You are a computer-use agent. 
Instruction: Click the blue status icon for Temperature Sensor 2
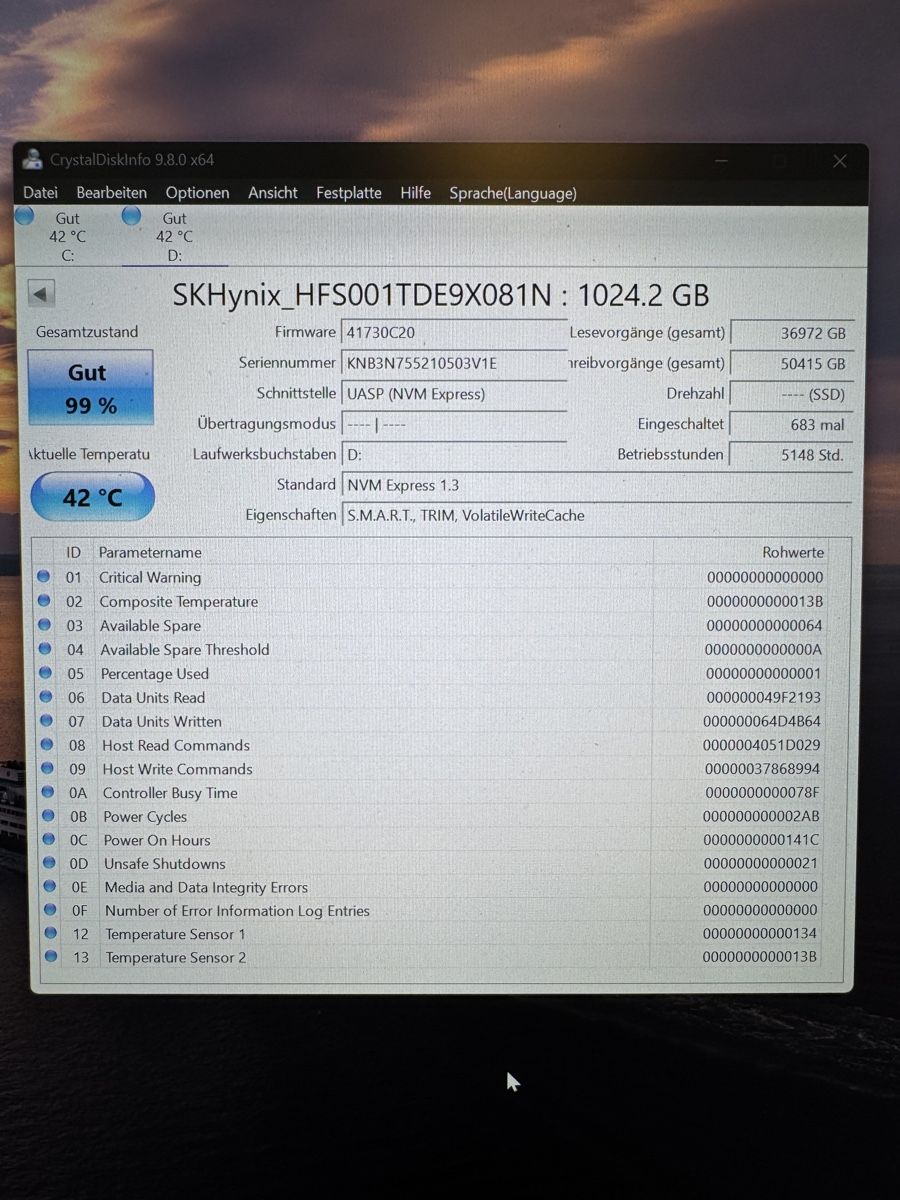click(x=52, y=957)
